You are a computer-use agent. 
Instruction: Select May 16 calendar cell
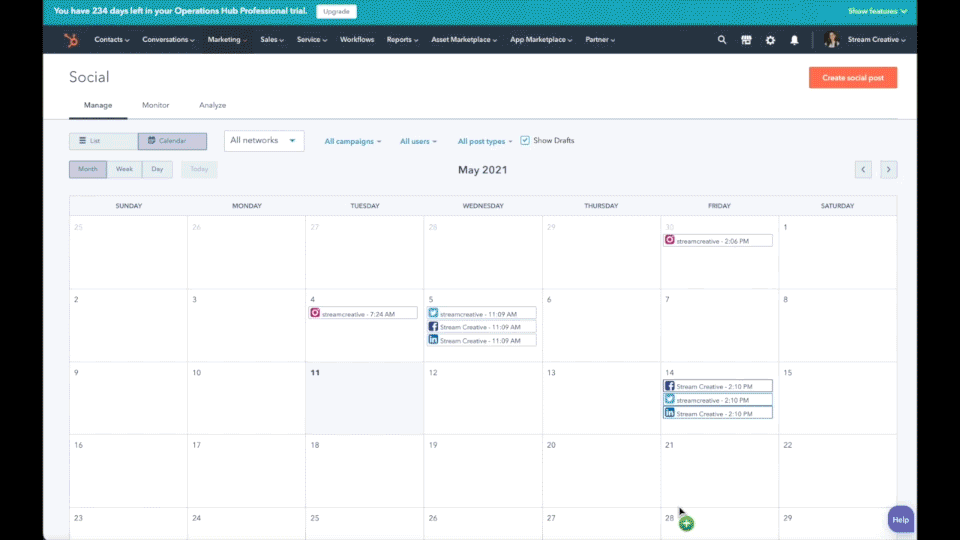coord(129,471)
